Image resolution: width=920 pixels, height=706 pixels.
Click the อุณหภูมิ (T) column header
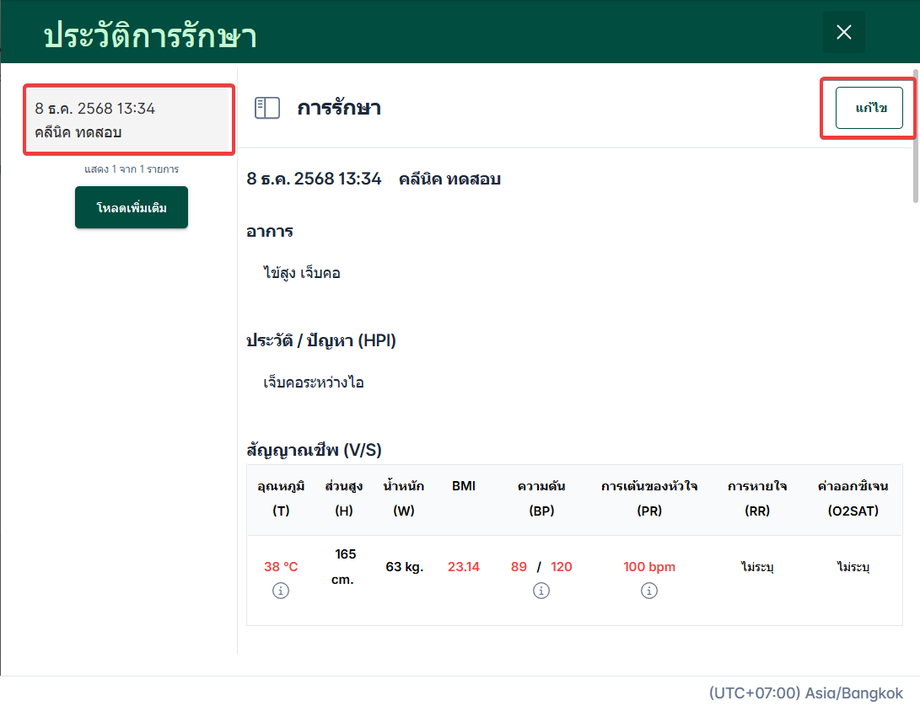point(281,498)
